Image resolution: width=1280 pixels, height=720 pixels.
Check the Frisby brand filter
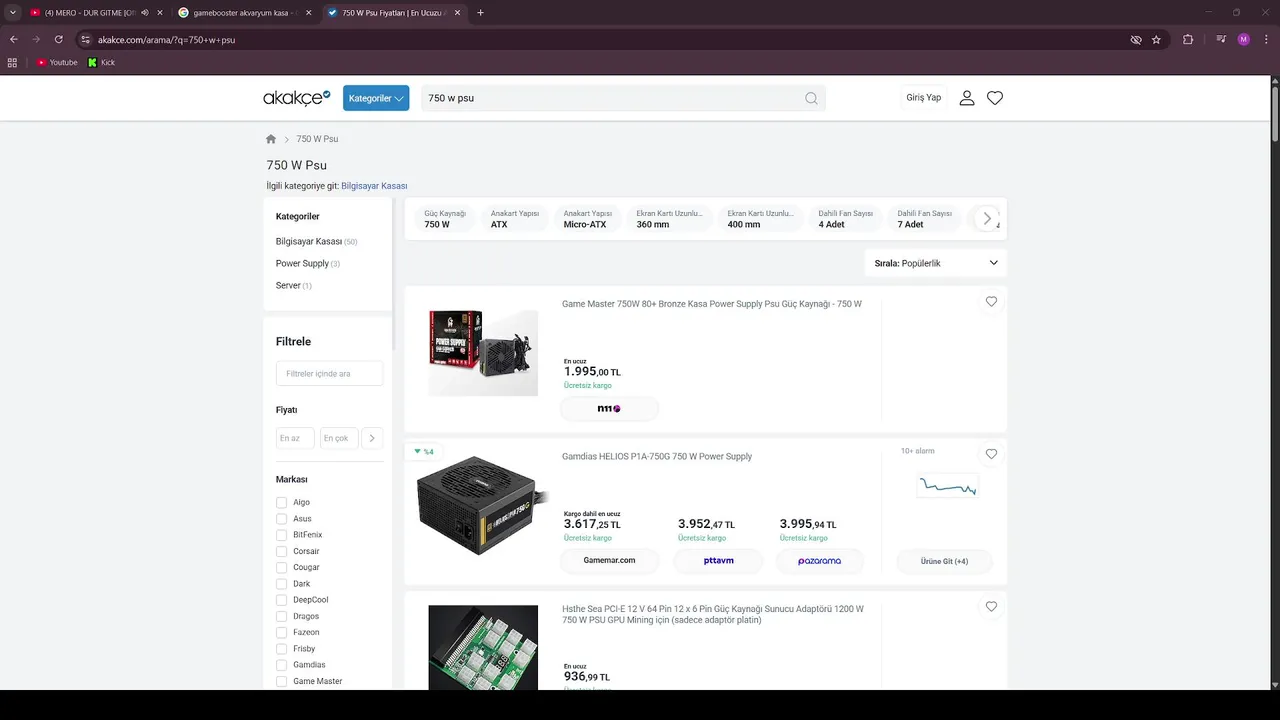[x=281, y=649]
